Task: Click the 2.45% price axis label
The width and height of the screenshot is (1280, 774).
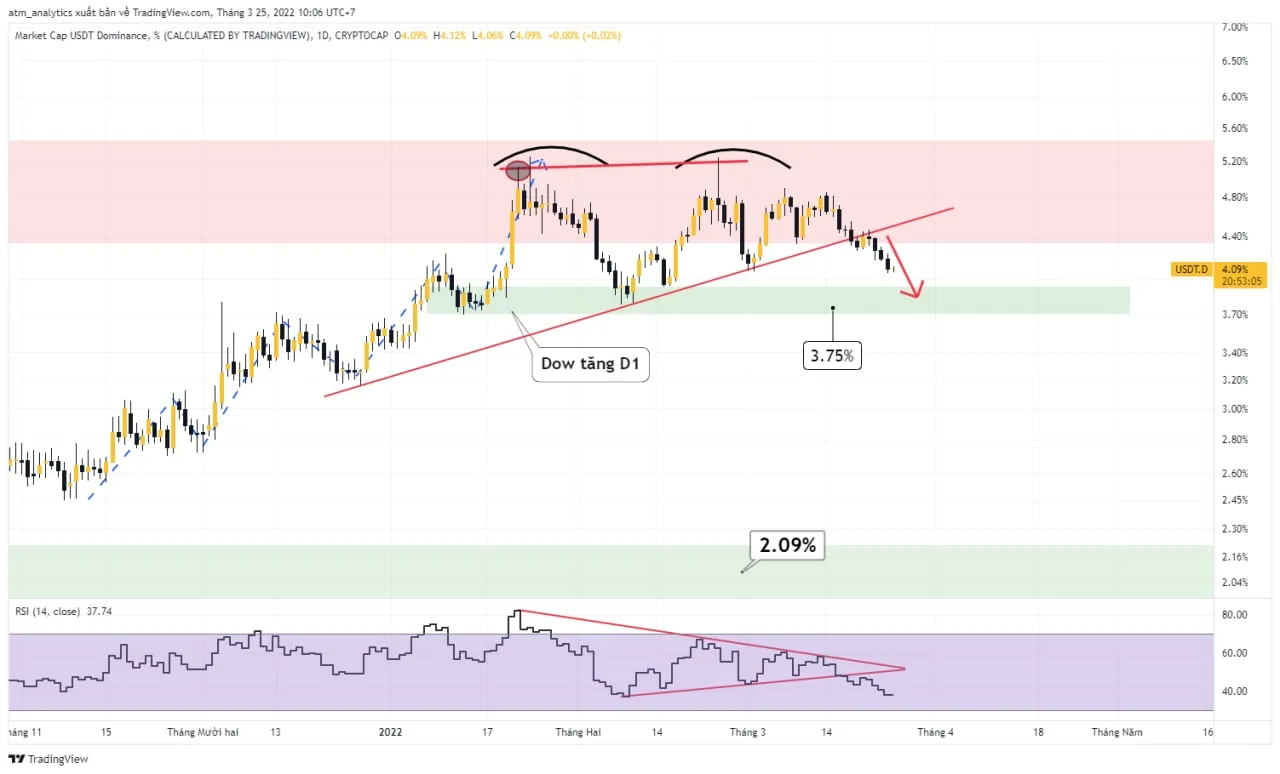Action: click(1235, 500)
